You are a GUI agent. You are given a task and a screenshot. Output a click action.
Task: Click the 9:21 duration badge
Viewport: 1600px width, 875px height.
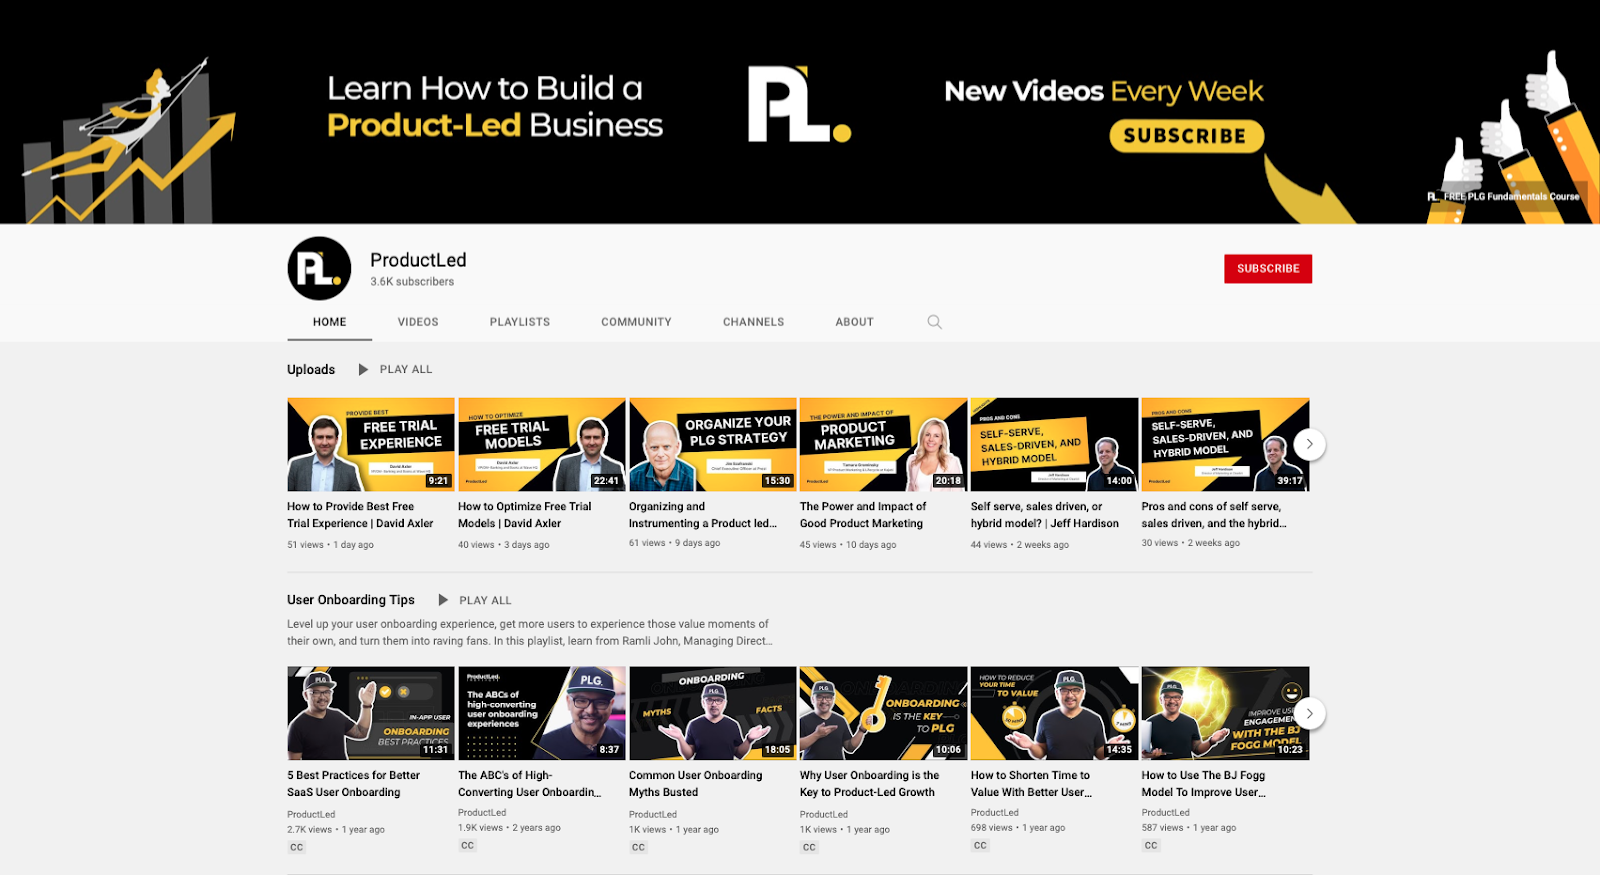pyautogui.click(x=438, y=481)
